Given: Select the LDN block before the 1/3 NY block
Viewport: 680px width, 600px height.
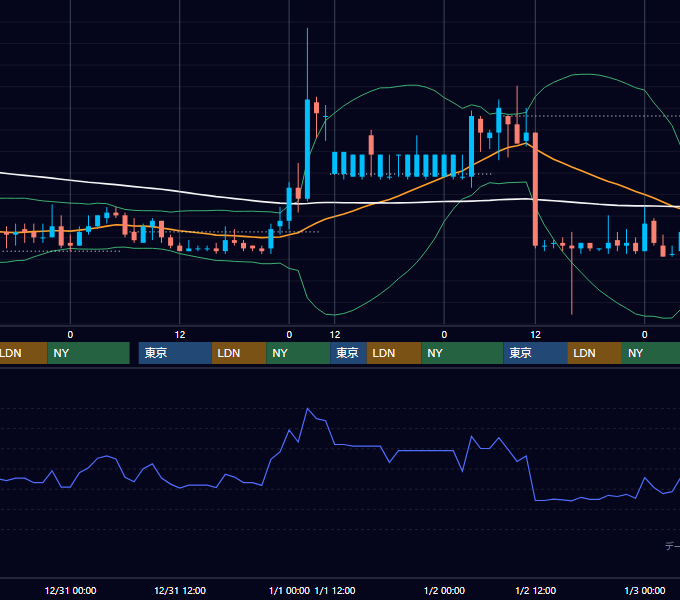Looking at the screenshot, I should click(x=595, y=353).
